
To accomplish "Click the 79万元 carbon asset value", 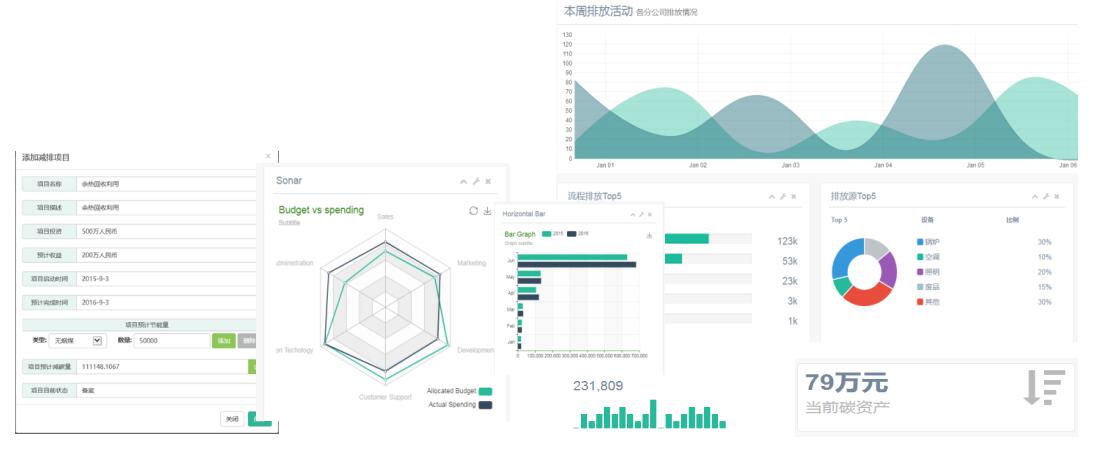I will (x=846, y=382).
